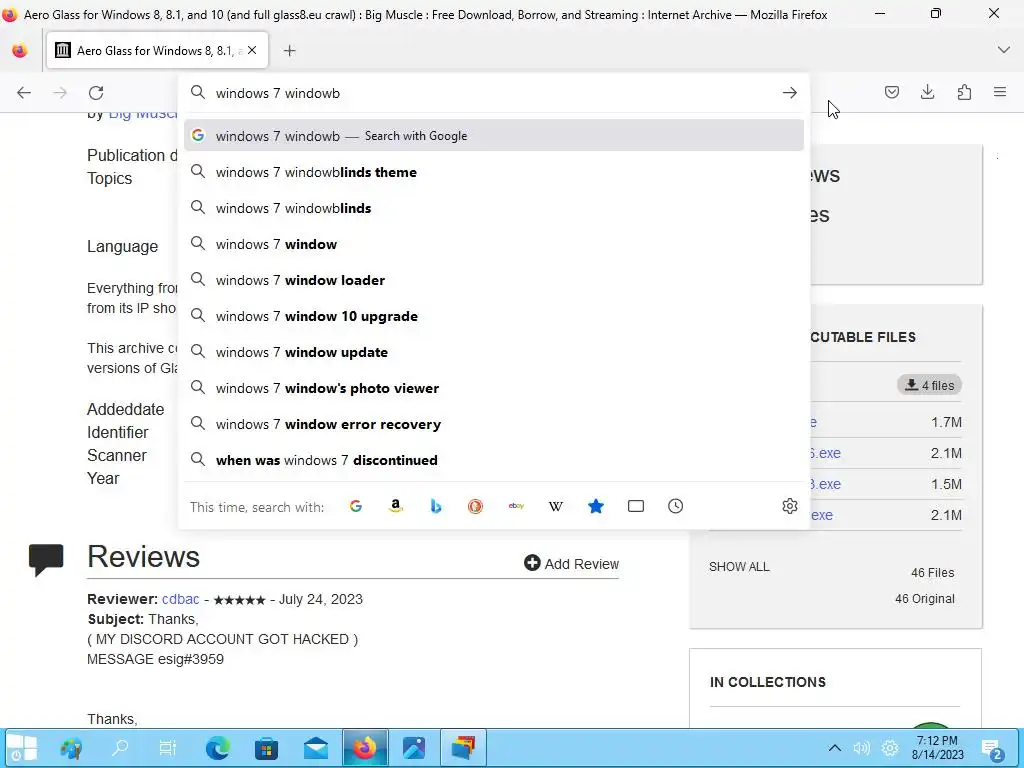Image resolution: width=1024 pixels, height=768 pixels.
Task: Close the Aero Glass tab
Action: click(252, 50)
